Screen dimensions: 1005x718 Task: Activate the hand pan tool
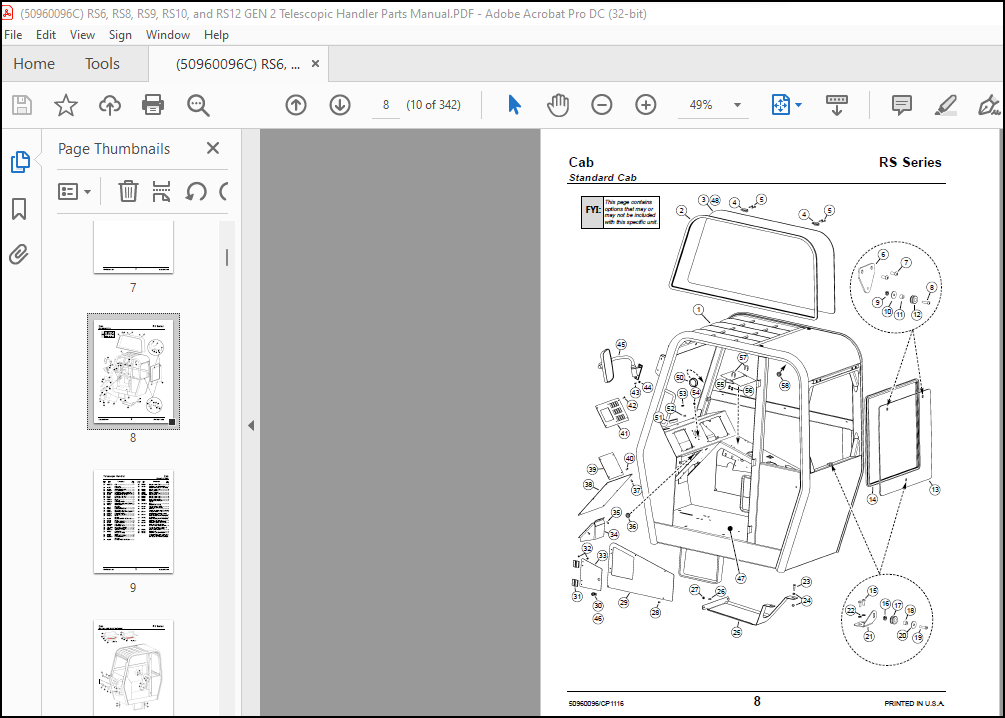558,105
